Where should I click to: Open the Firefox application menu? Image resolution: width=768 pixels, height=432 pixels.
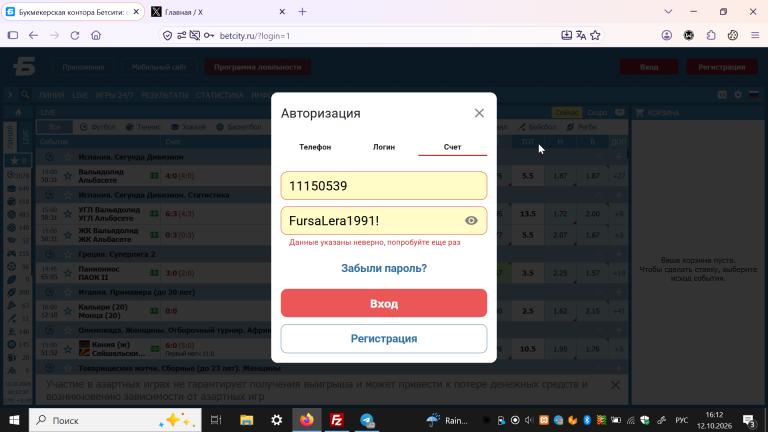tap(755, 35)
